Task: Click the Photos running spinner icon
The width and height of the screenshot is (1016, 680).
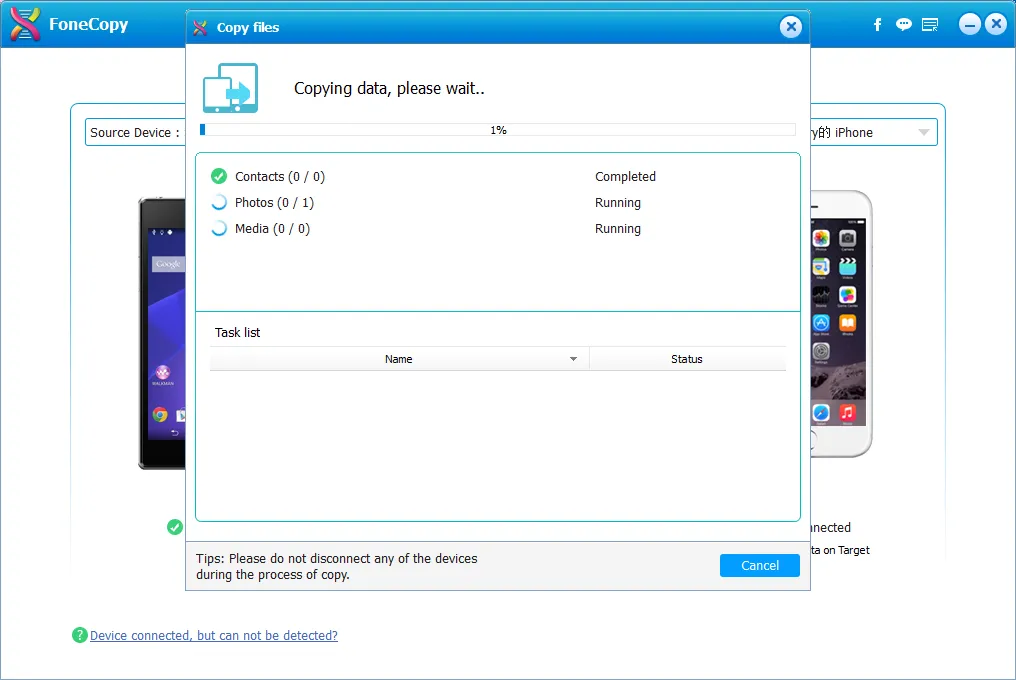Action: (x=219, y=202)
